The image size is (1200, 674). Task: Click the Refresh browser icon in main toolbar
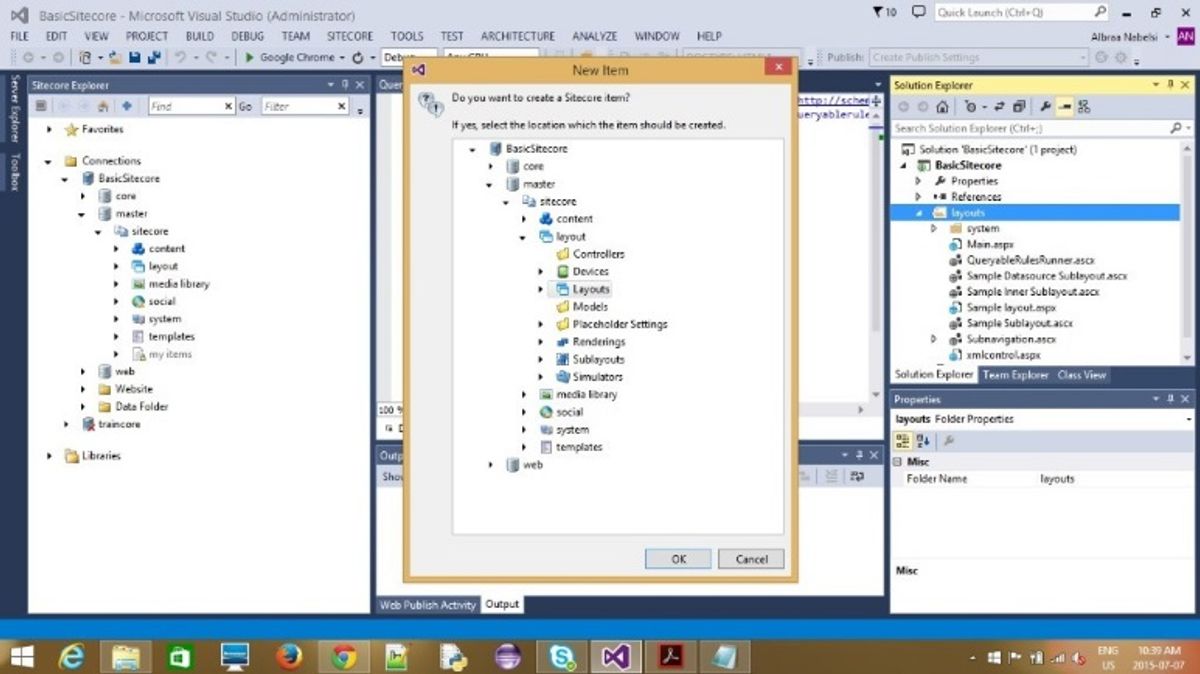tap(358, 58)
